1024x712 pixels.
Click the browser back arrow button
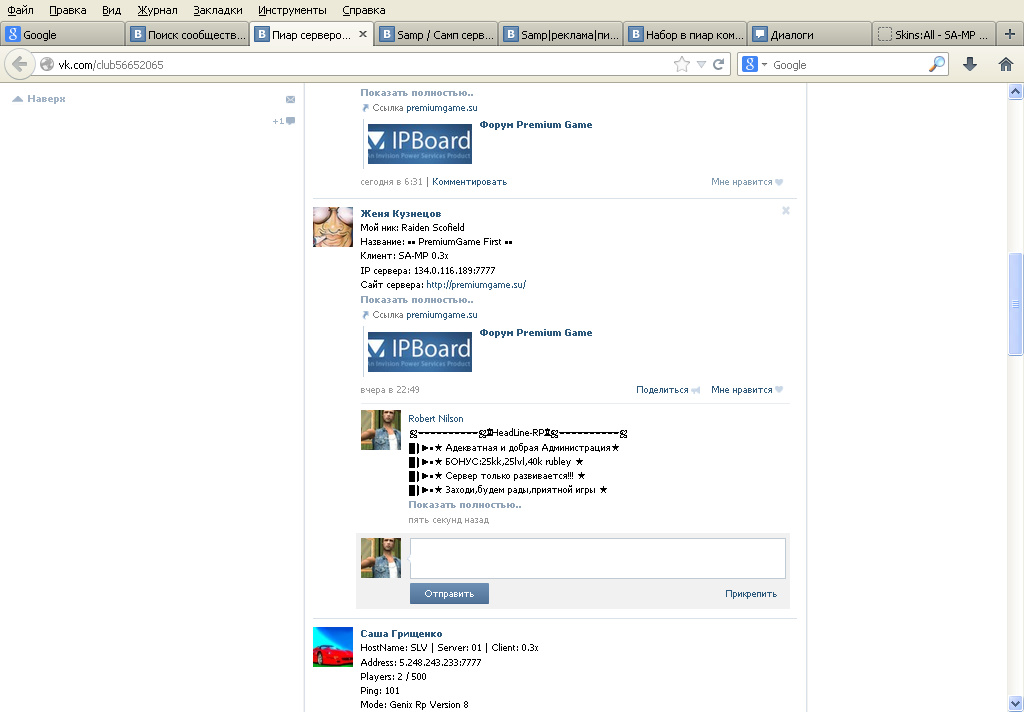coord(19,64)
